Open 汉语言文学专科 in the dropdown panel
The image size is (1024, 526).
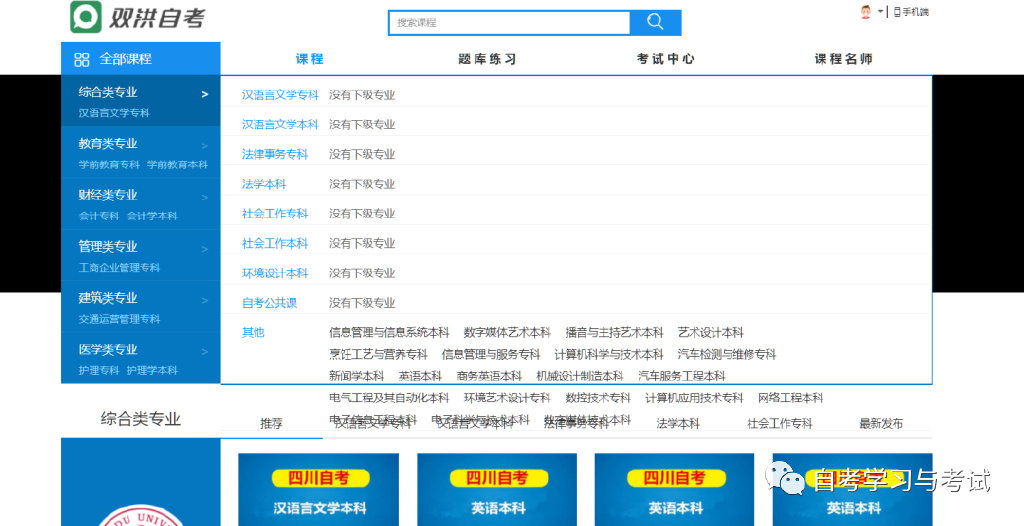(280, 95)
